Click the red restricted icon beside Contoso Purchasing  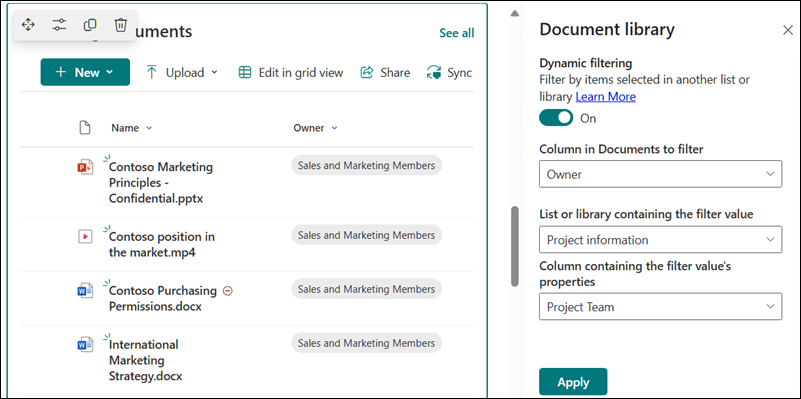click(x=228, y=291)
